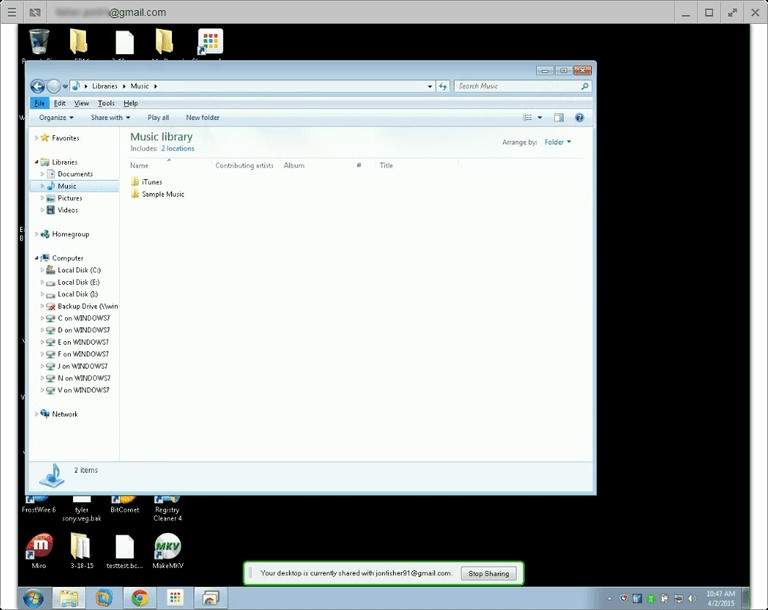Go forward in the Explorer window

coord(53,87)
